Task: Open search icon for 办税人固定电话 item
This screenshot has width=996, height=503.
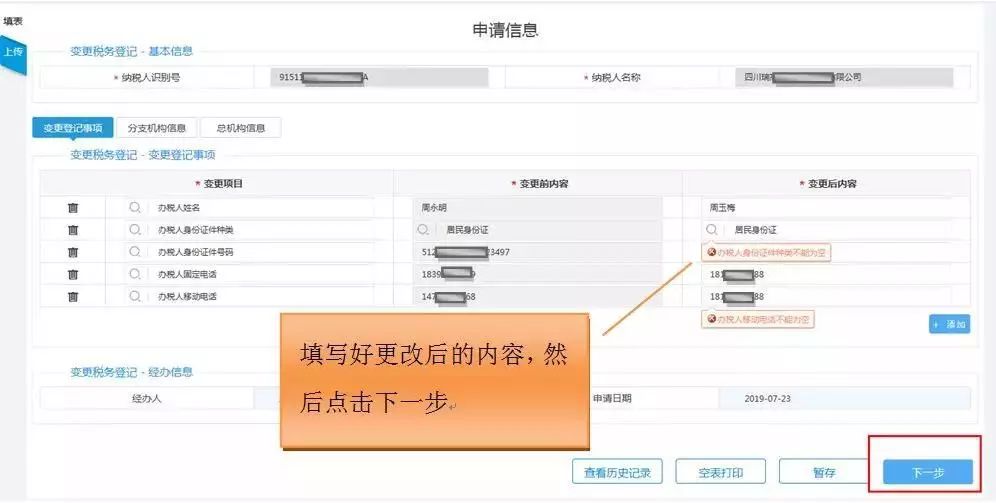Action: pyautogui.click(x=134, y=274)
